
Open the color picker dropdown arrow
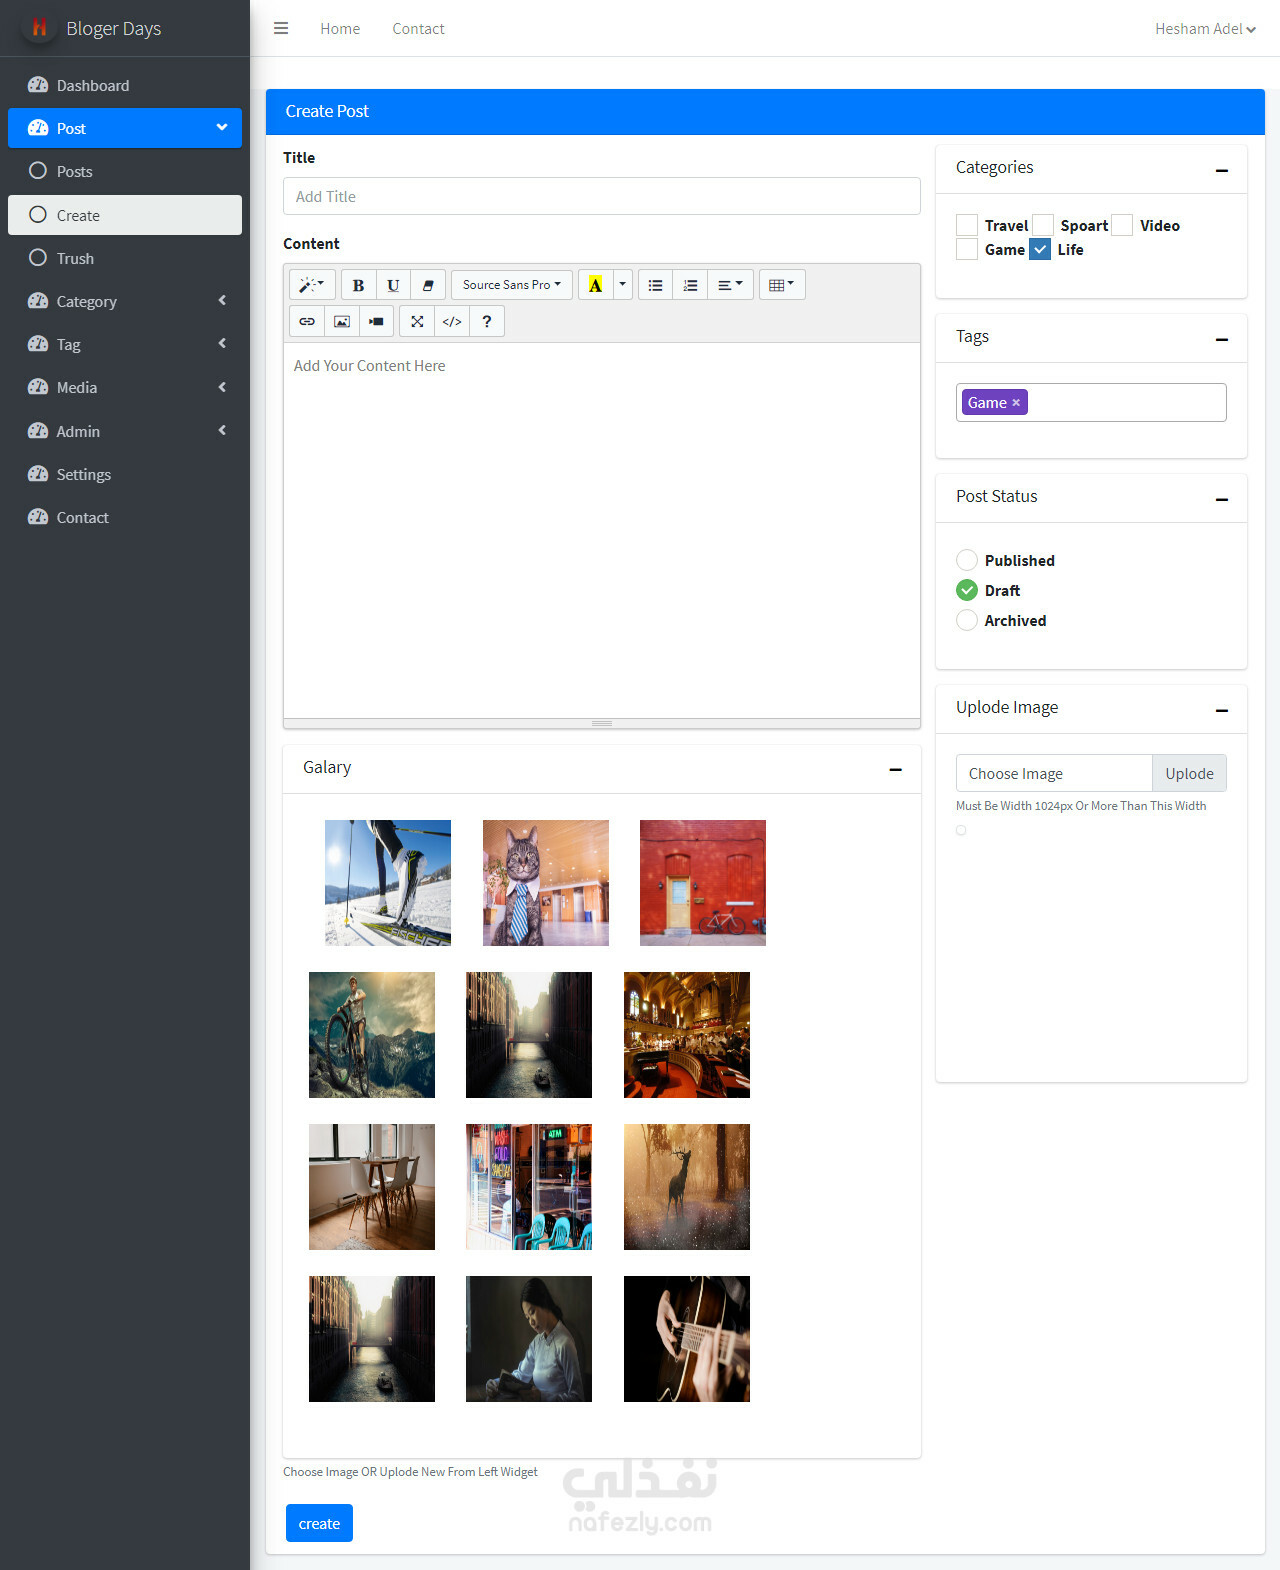pyautogui.click(x=623, y=285)
